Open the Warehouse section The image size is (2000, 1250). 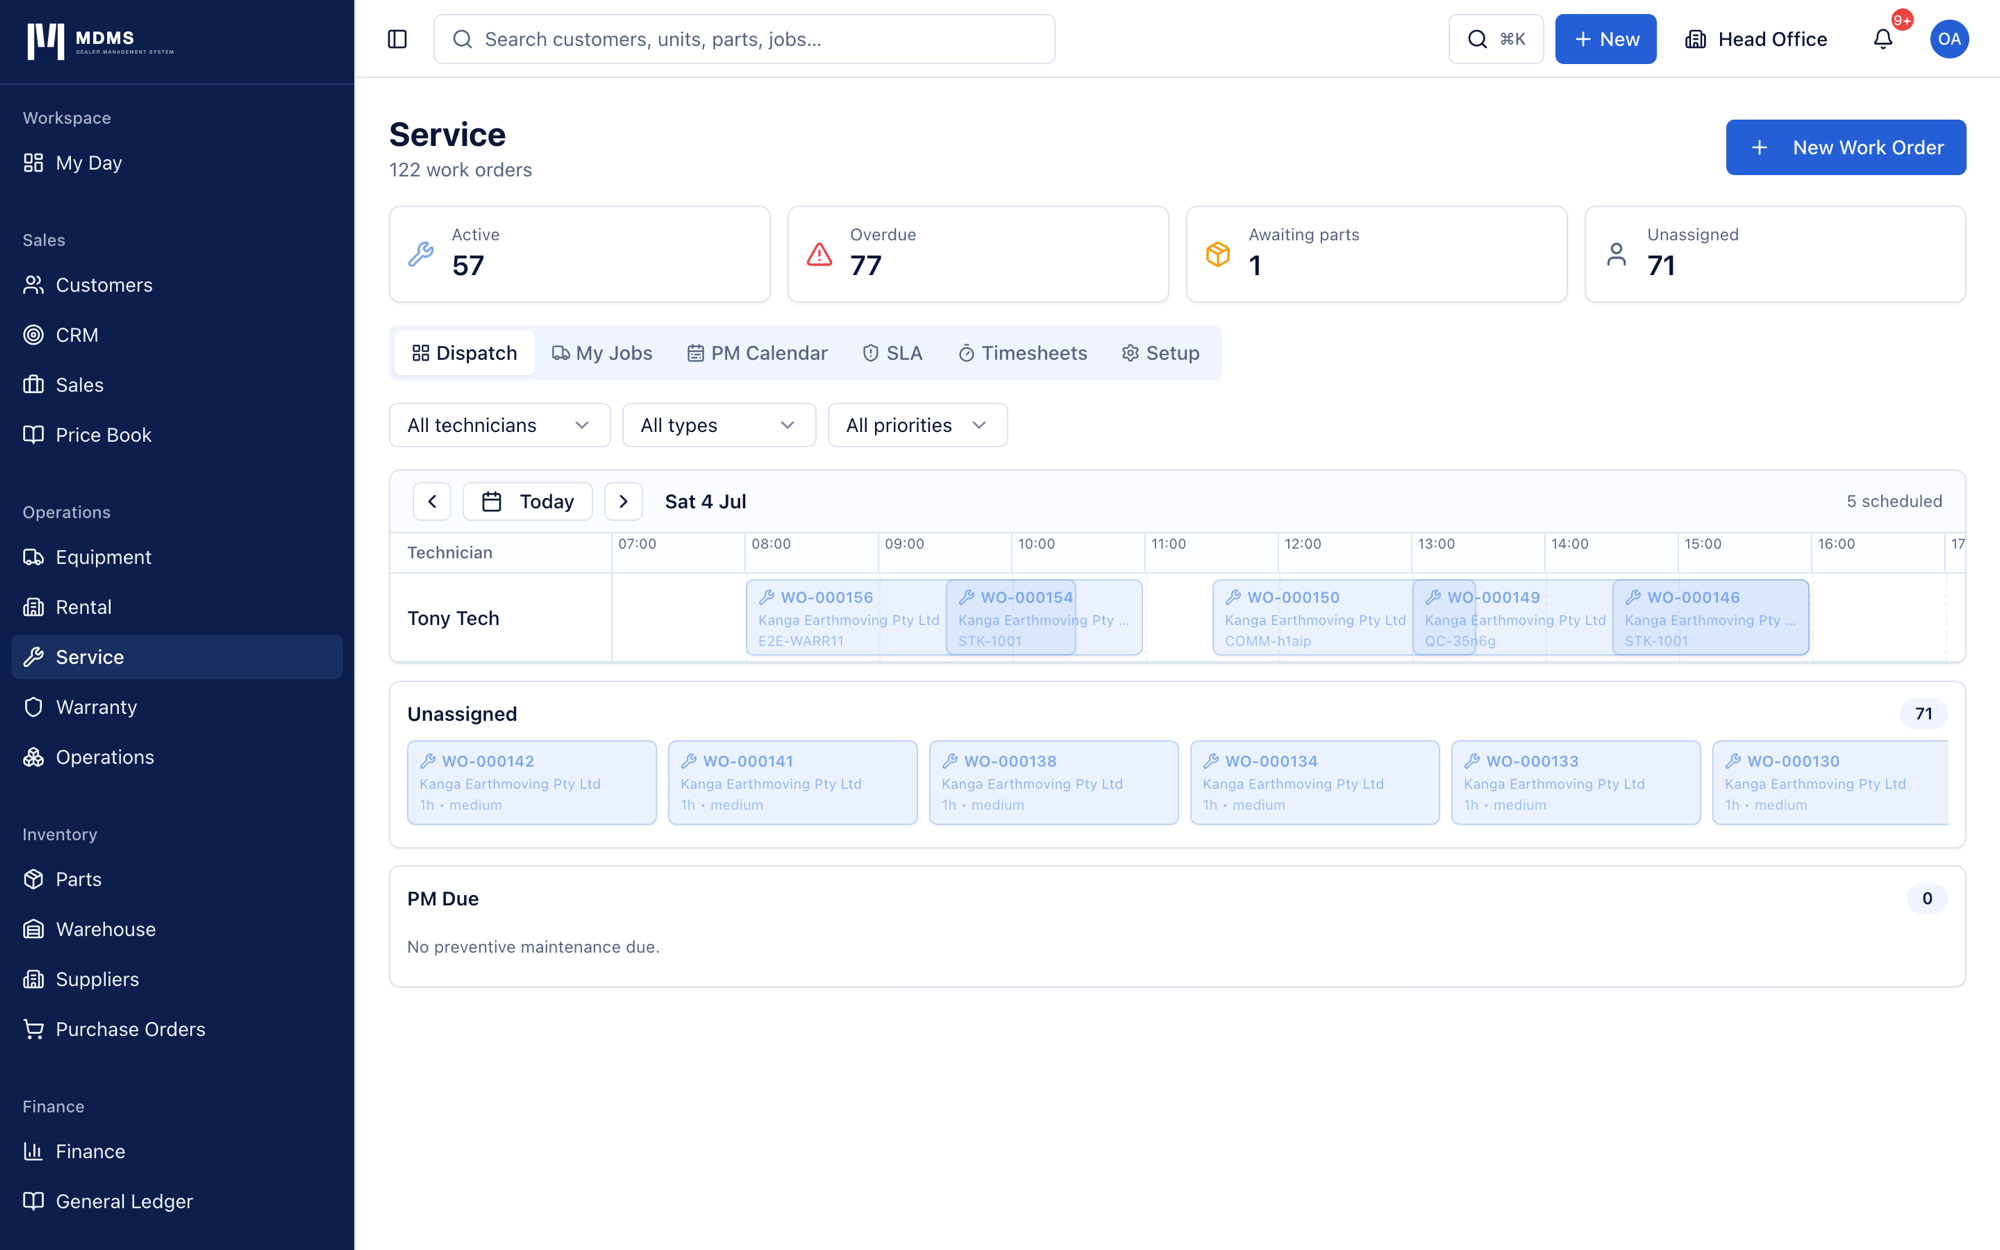click(177, 929)
